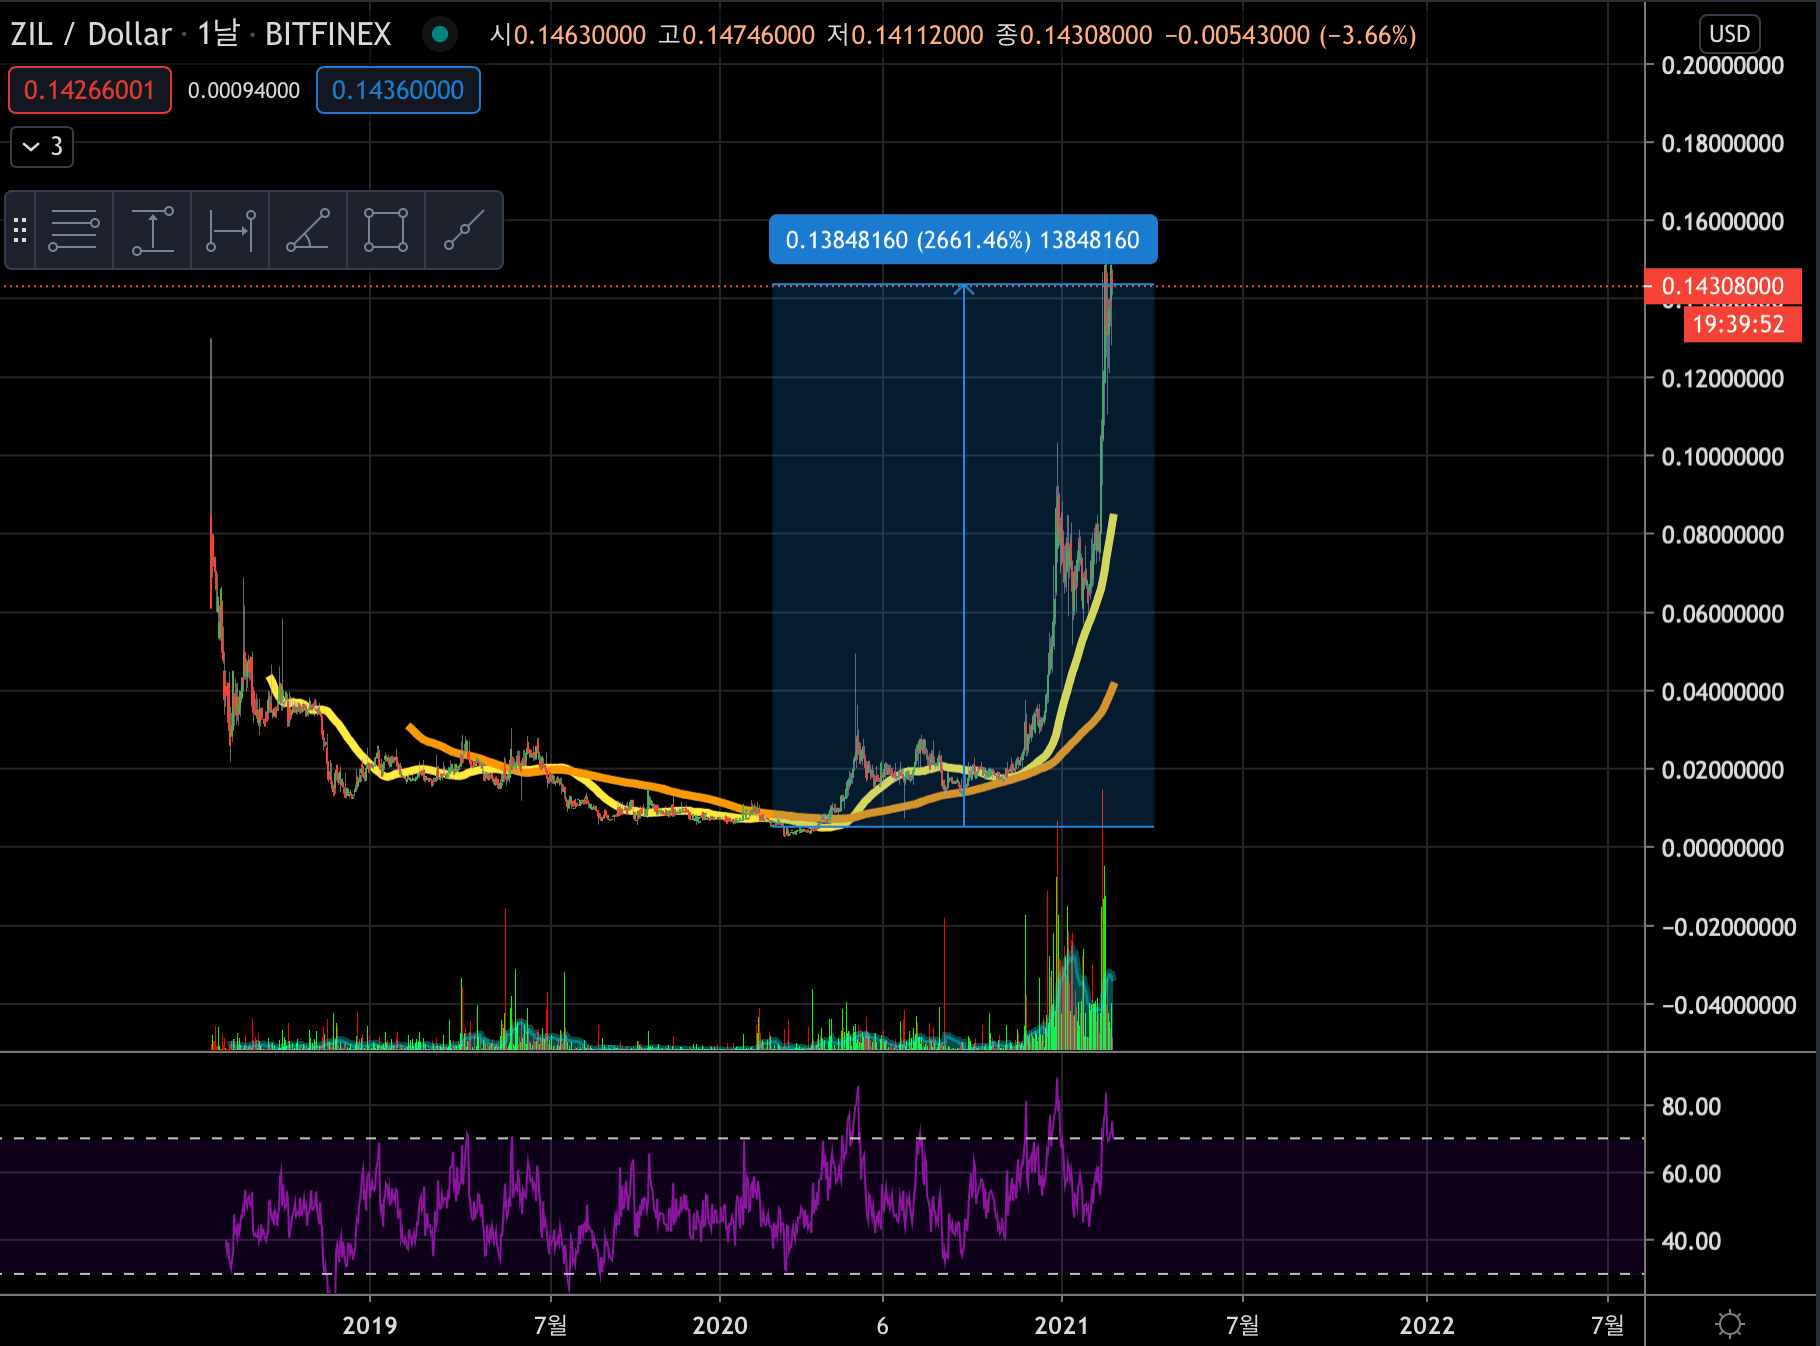This screenshot has width=1820, height=1346.
Task: Click the 0.06000000 price scale label
Action: (1723, 613)
